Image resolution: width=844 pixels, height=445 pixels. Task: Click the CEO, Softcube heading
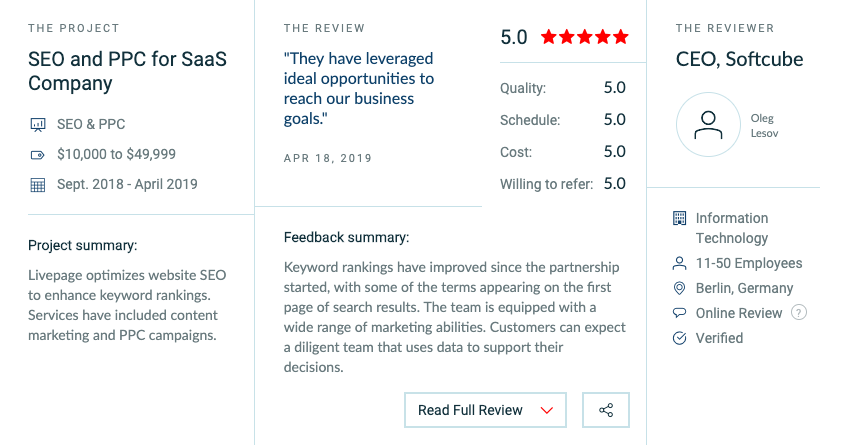(739, 59)
